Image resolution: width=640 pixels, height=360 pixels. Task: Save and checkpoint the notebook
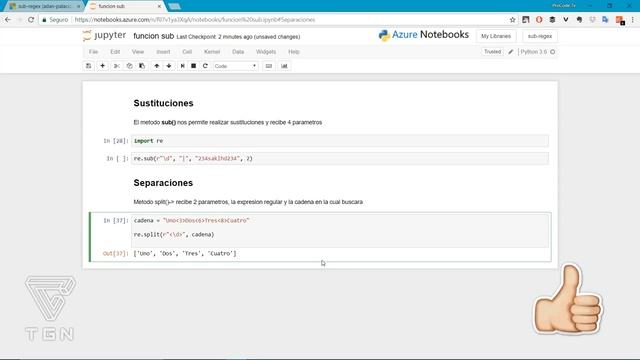click(89, 66)
